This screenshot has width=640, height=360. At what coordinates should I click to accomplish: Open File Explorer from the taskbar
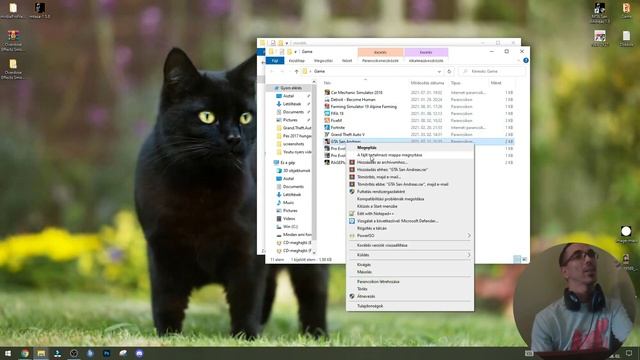pyautogui.click(x=41, y=353)
